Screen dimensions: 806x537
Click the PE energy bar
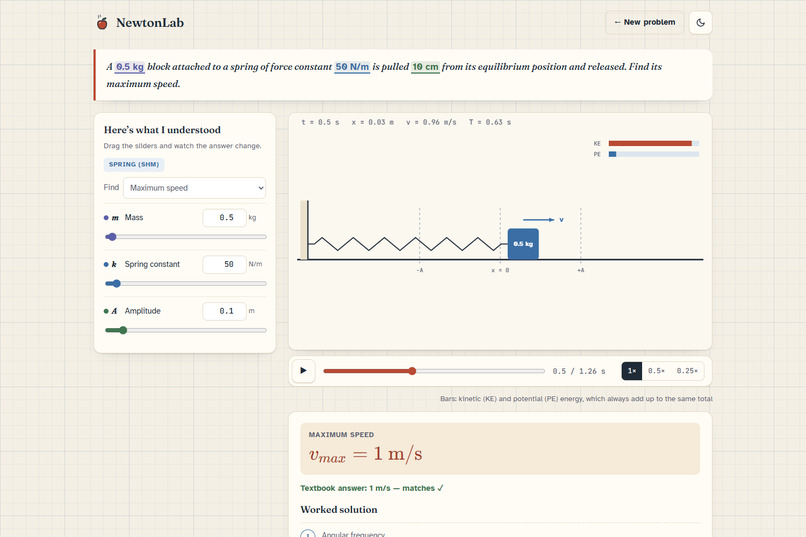click(x=653, y=154)
